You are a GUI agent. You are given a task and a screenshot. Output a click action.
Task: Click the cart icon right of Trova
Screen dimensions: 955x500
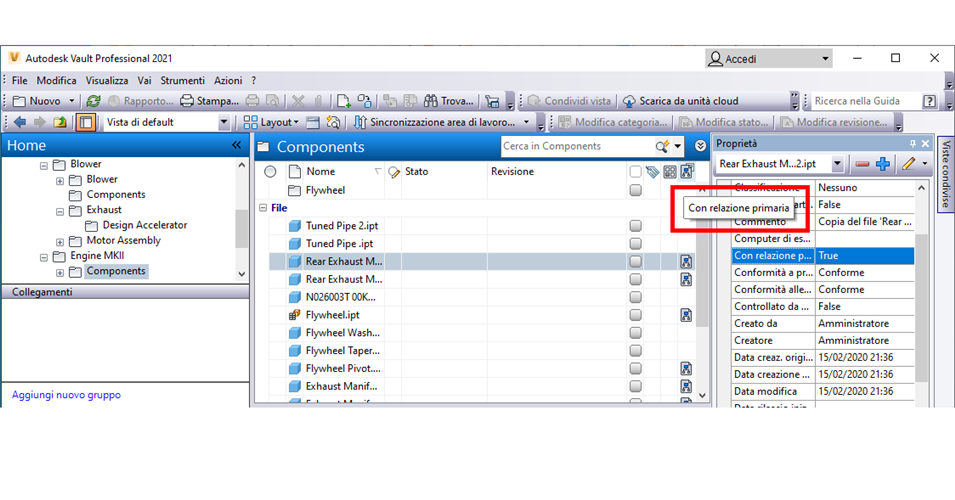point(492,101)
